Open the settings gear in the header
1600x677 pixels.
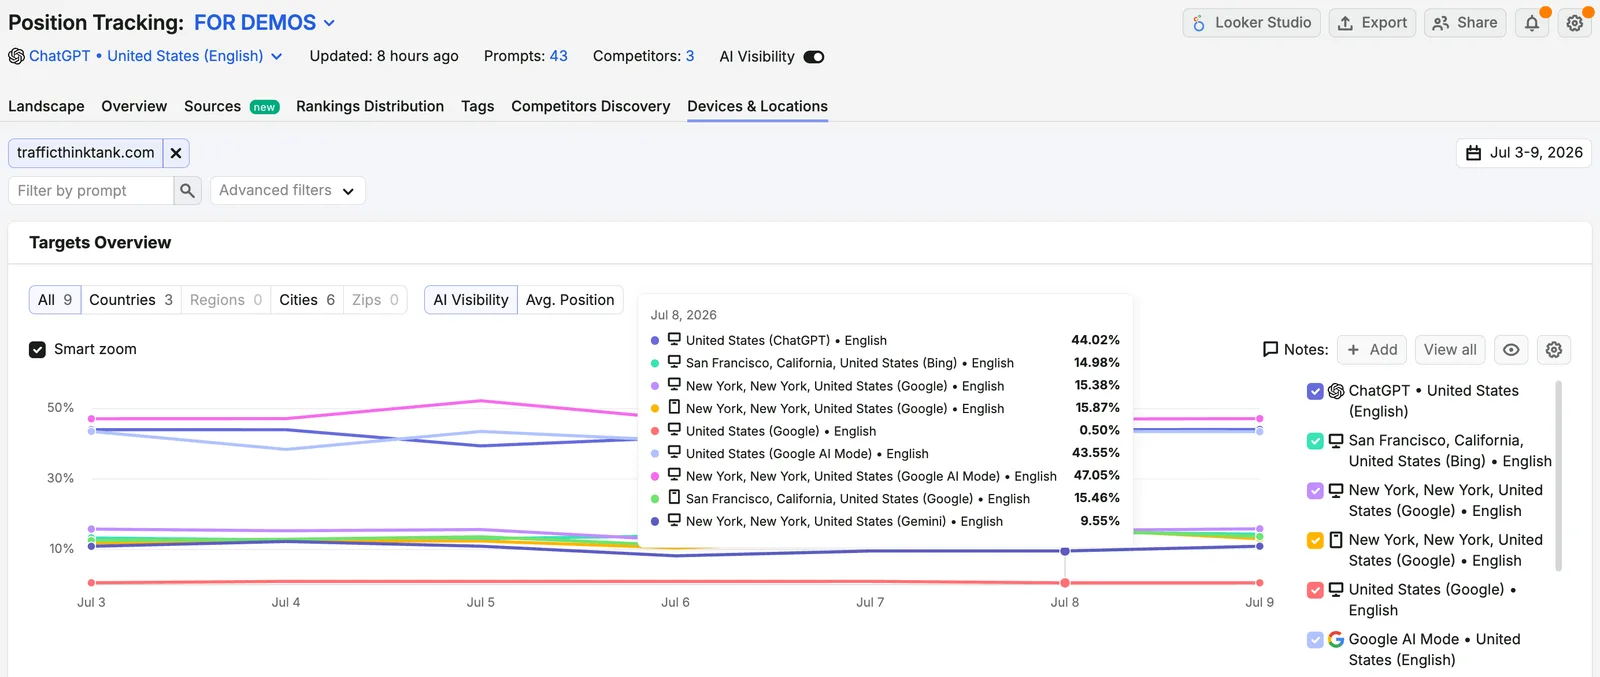(x=1575, y=23)
